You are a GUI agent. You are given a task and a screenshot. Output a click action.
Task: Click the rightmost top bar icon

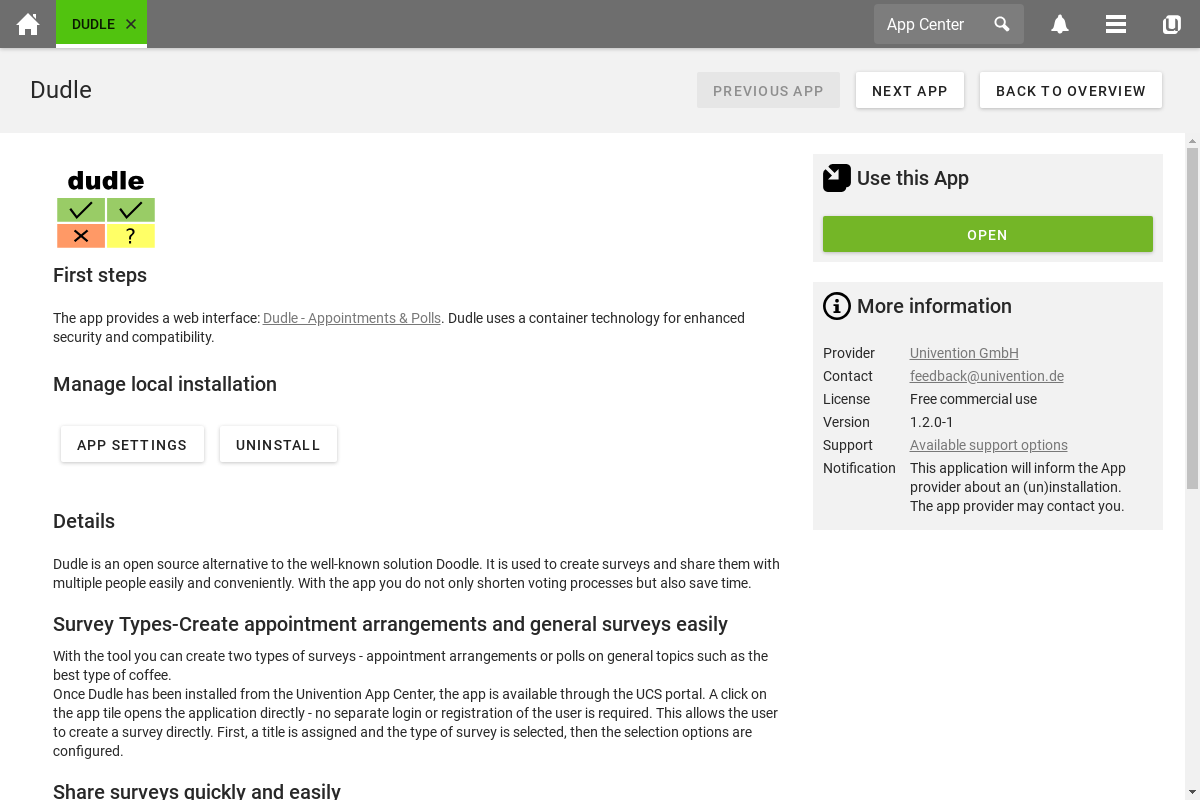coord(1172,24)
